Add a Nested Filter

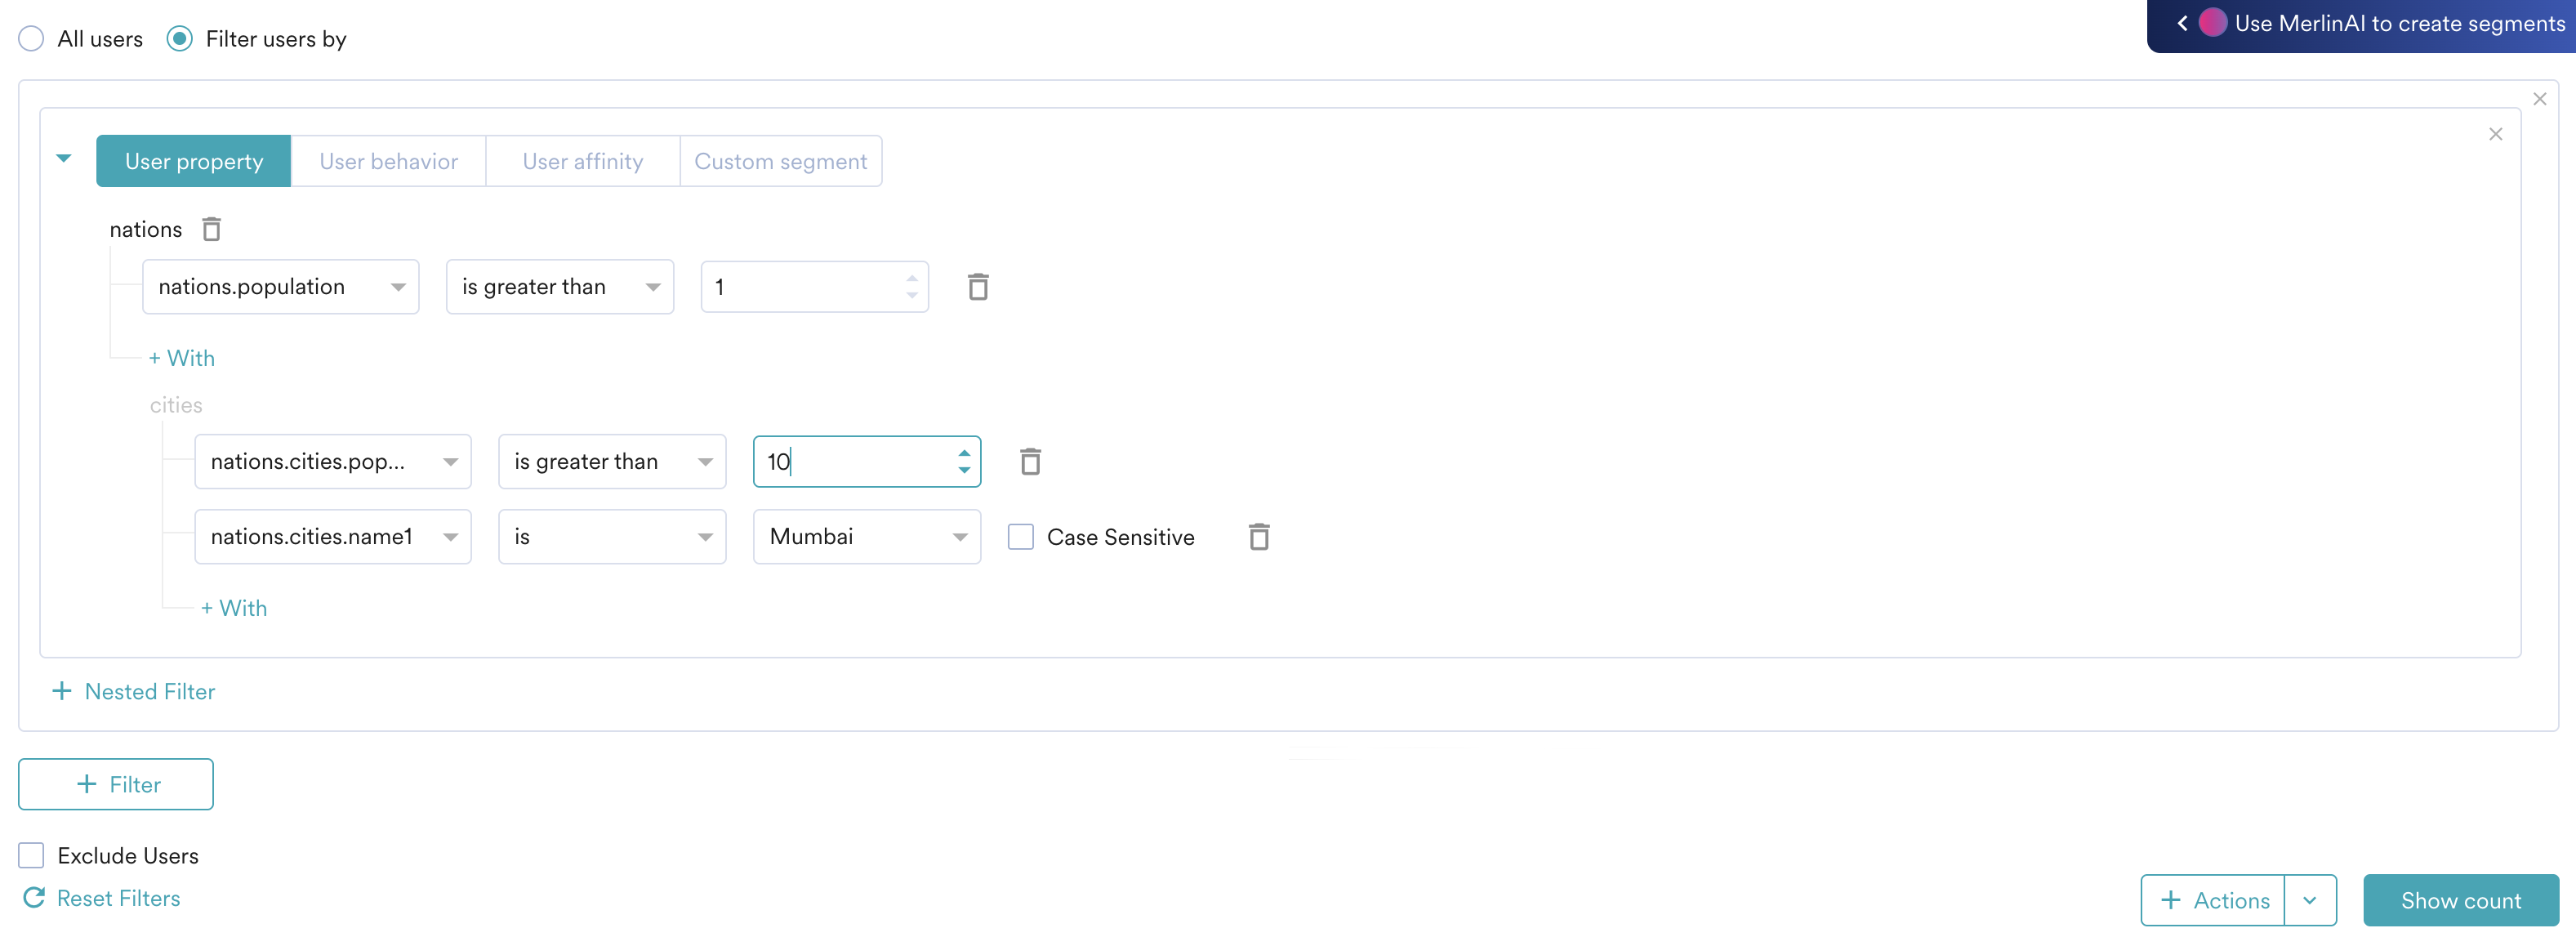(134, 691)
